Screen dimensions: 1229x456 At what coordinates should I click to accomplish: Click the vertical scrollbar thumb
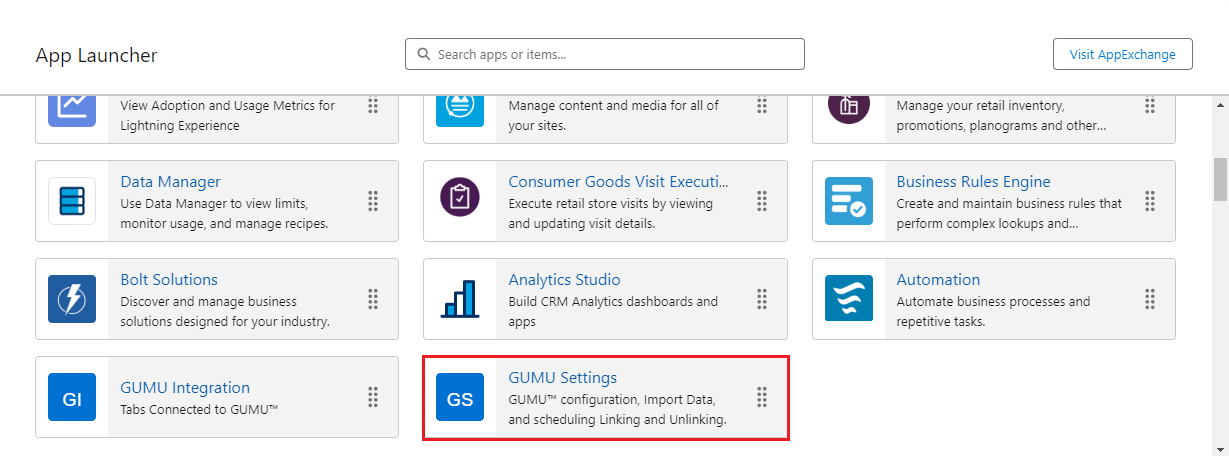(1220, 179)
